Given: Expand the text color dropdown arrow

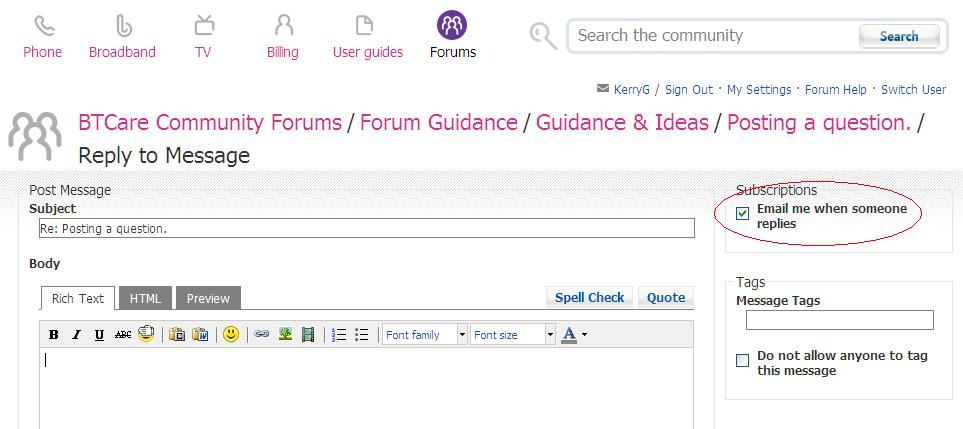Looking at the screenshot, I should tap(584, 335).
